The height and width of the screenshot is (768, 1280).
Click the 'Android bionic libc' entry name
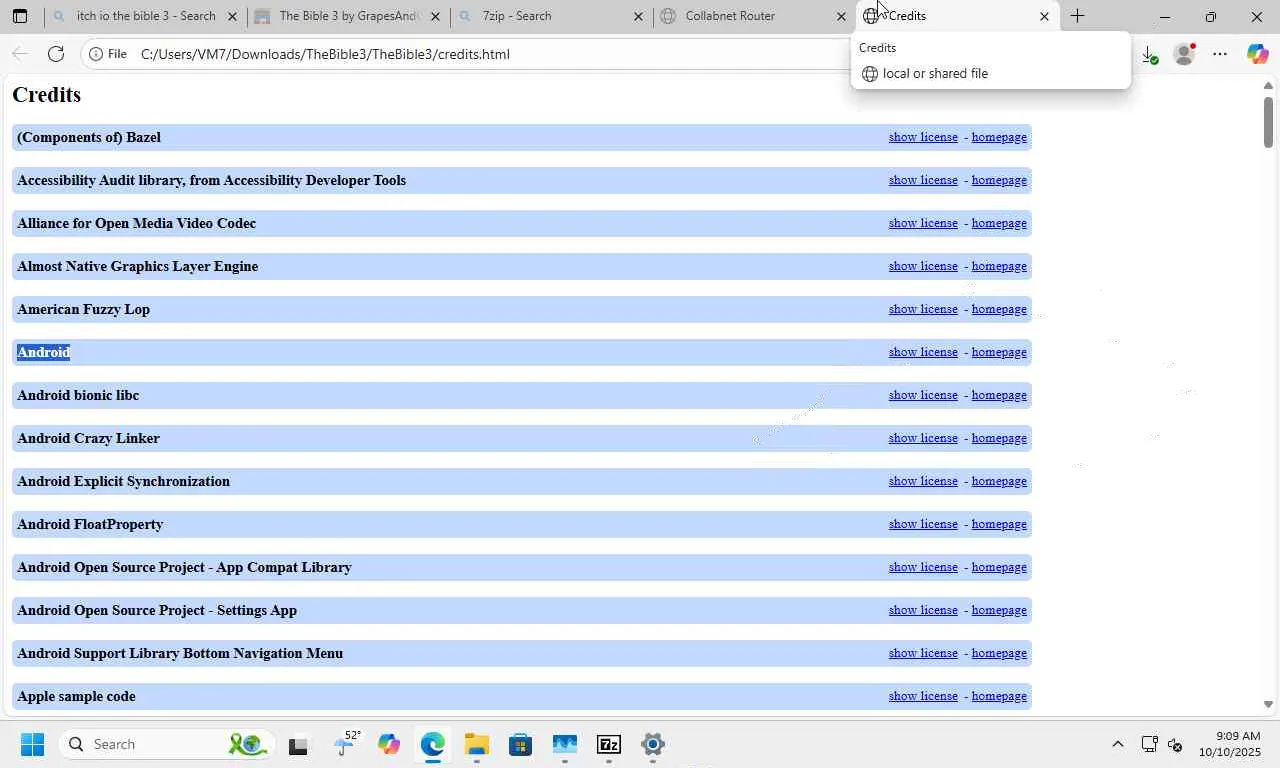[78, 395]
